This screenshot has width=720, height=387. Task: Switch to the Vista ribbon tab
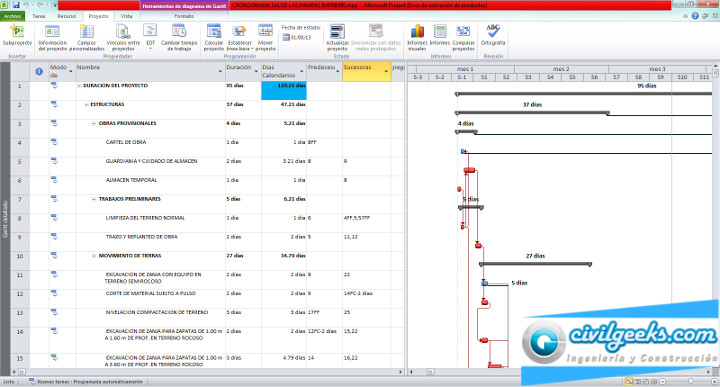[126, 16]
